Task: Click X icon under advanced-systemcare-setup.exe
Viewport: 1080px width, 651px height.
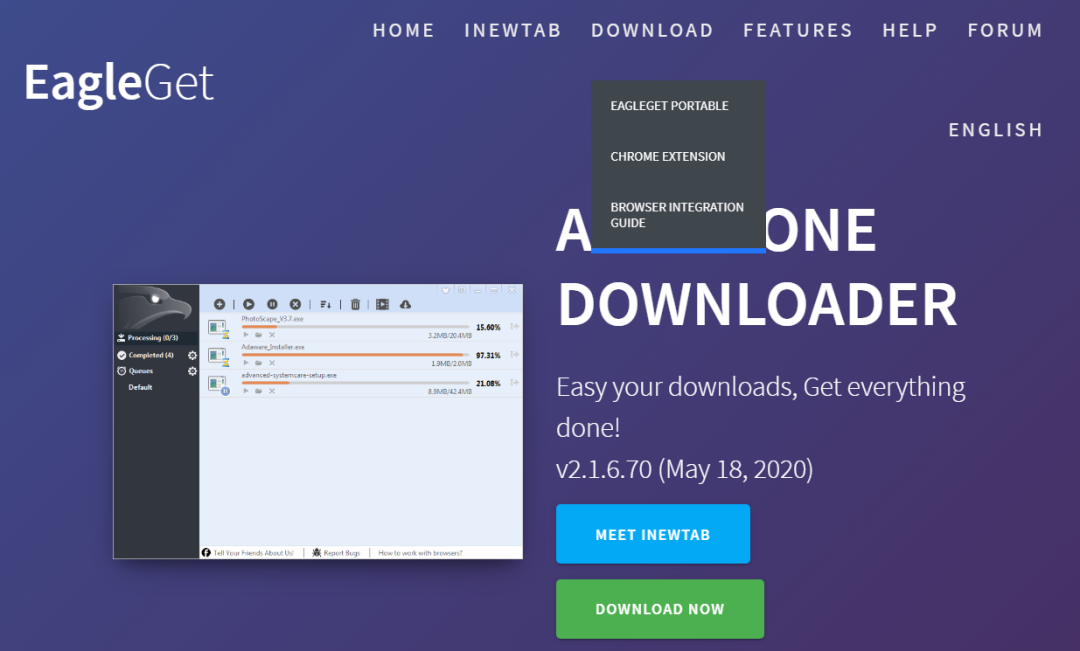Action: point(272,391)
